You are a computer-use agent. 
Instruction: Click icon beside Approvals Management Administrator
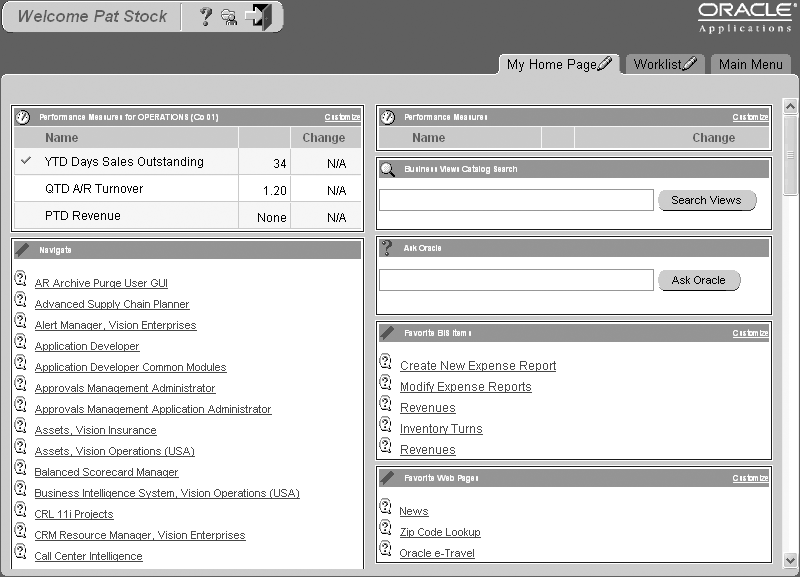[20, 383]
